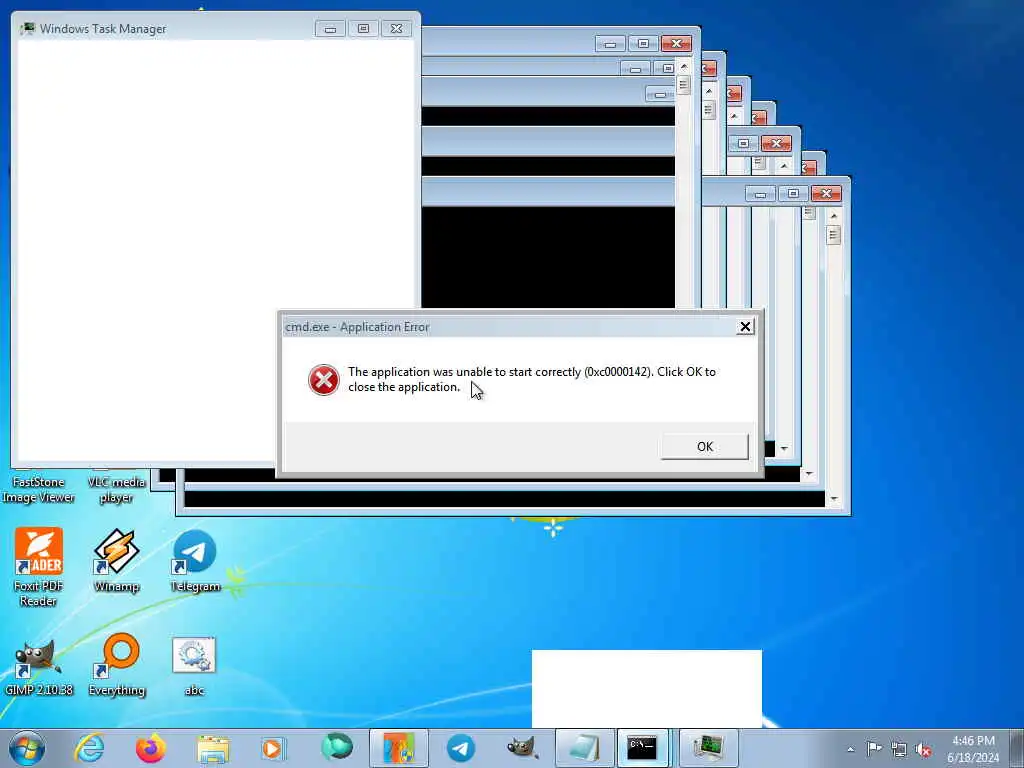Open the Foxit PDF Reader desktop shortcut
The height and width of the screenshot is (768, 1024).
39,566
